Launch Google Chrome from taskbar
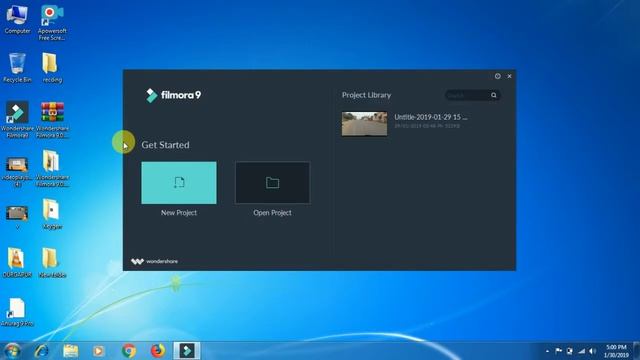Screen dimensions: 640x360 pos(129,351)
